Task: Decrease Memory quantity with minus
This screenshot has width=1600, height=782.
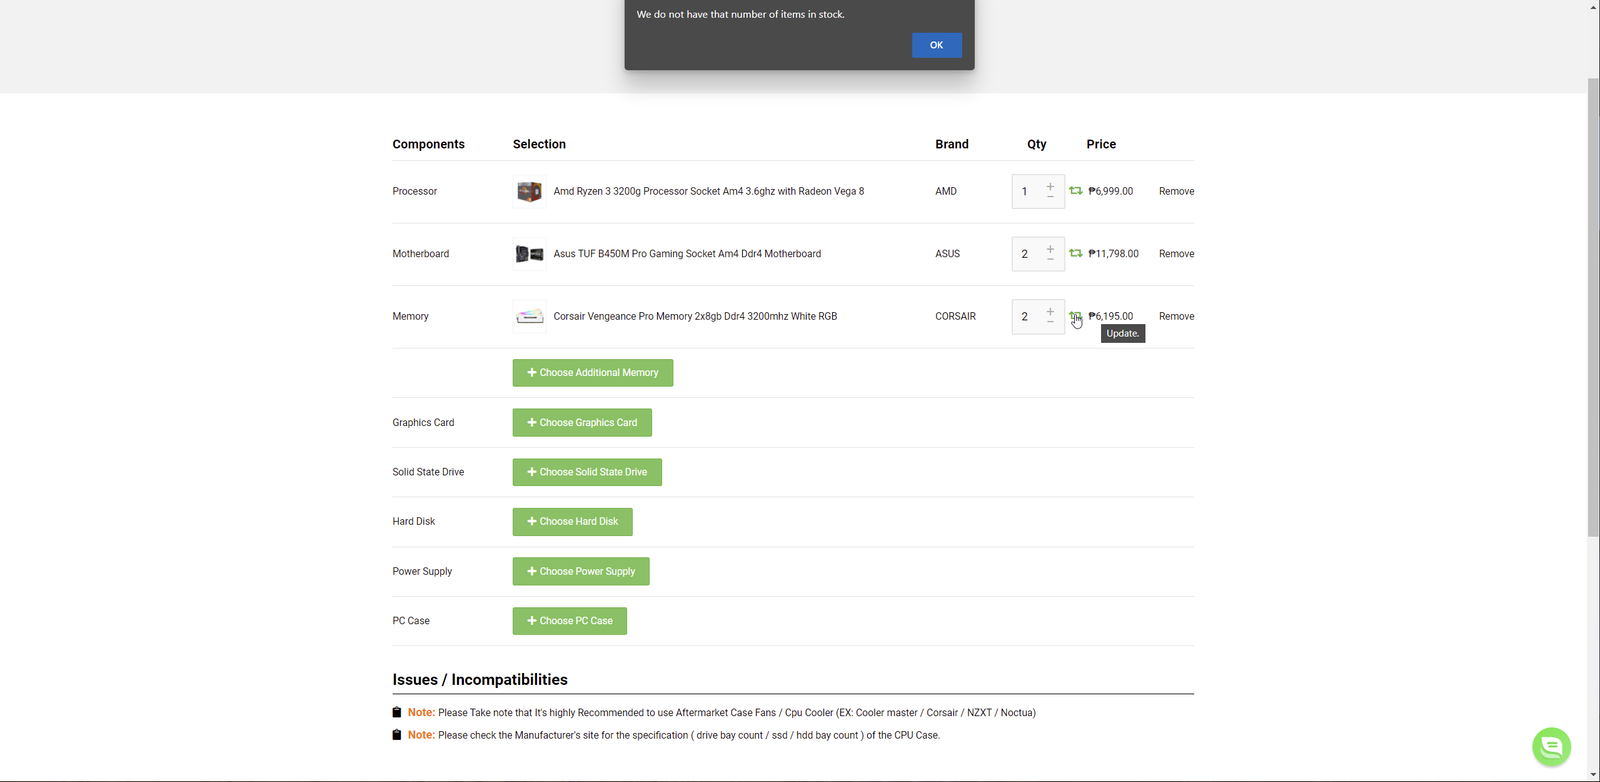Action: (x=1050, y=323)
